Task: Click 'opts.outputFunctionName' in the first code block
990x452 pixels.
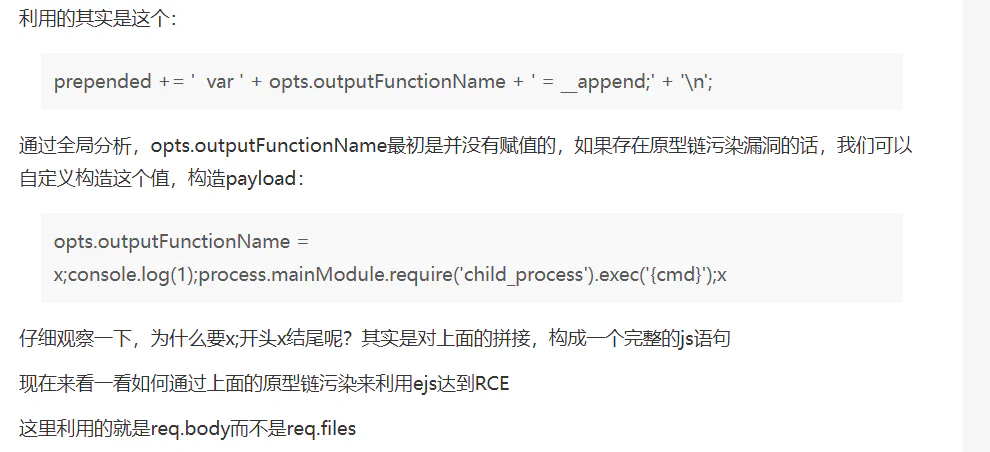Action: (x=388, y=82)
